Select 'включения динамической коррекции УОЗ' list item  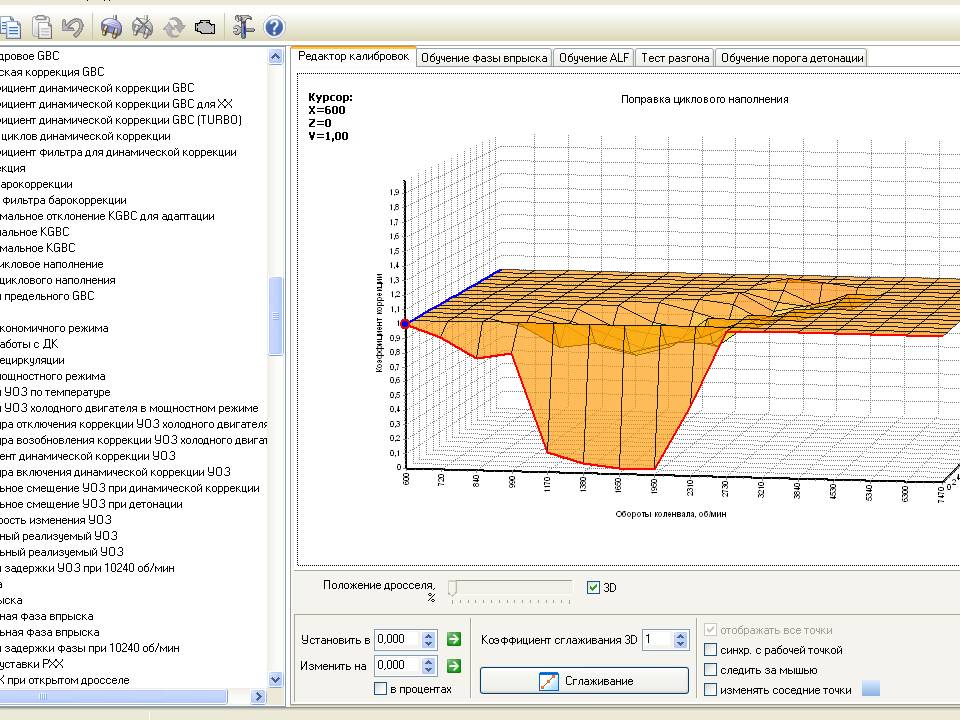(x=115, y=472)
